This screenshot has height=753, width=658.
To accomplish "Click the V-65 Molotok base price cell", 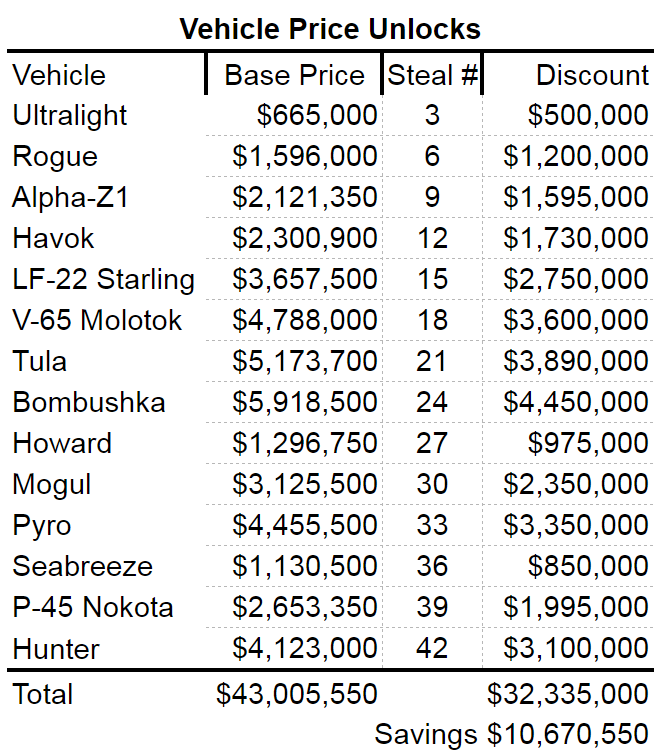I will (x=305, y=320).
